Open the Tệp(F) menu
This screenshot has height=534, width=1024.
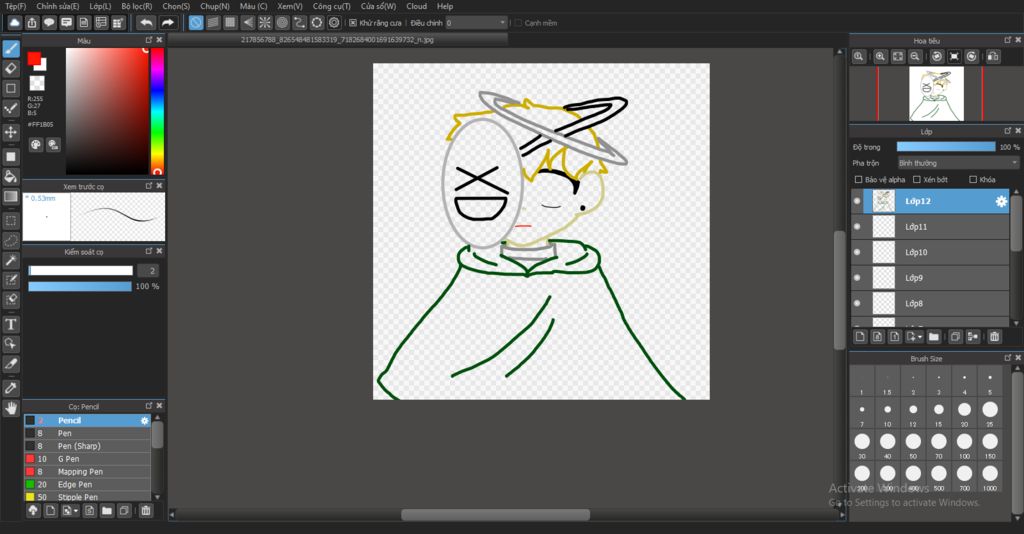16,6
